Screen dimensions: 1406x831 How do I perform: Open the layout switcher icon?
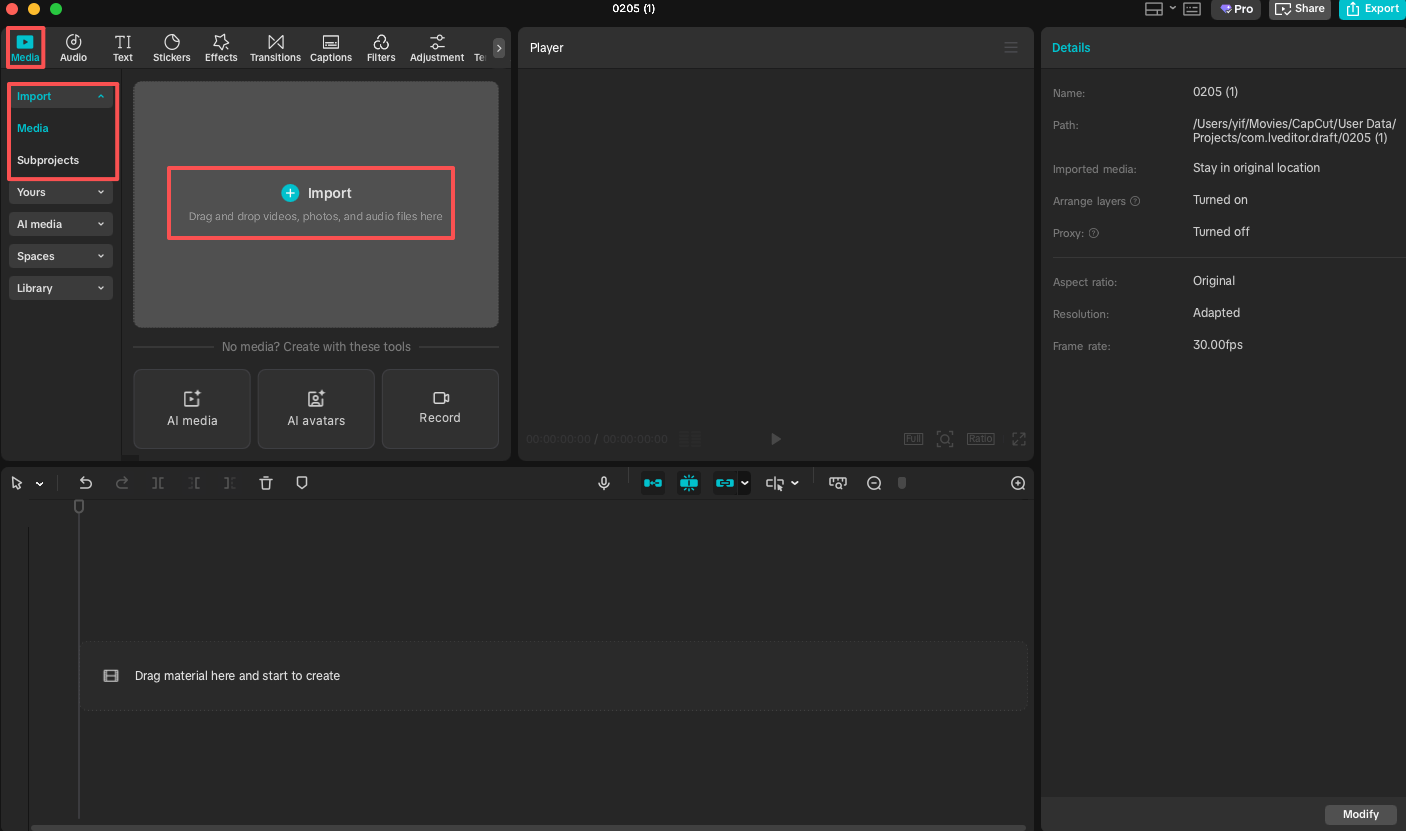coord(1154,9)
